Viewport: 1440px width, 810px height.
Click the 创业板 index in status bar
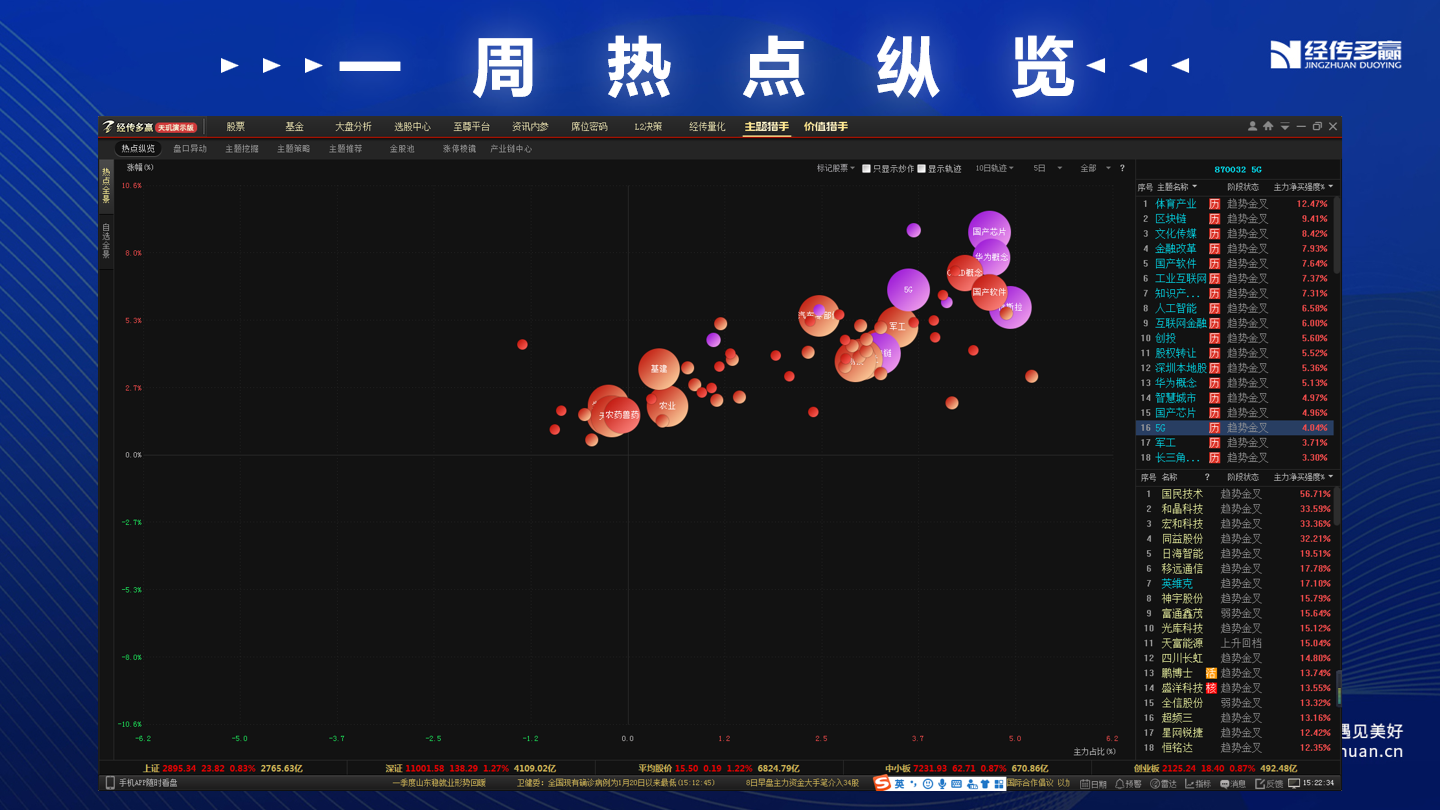[1215, 769]
